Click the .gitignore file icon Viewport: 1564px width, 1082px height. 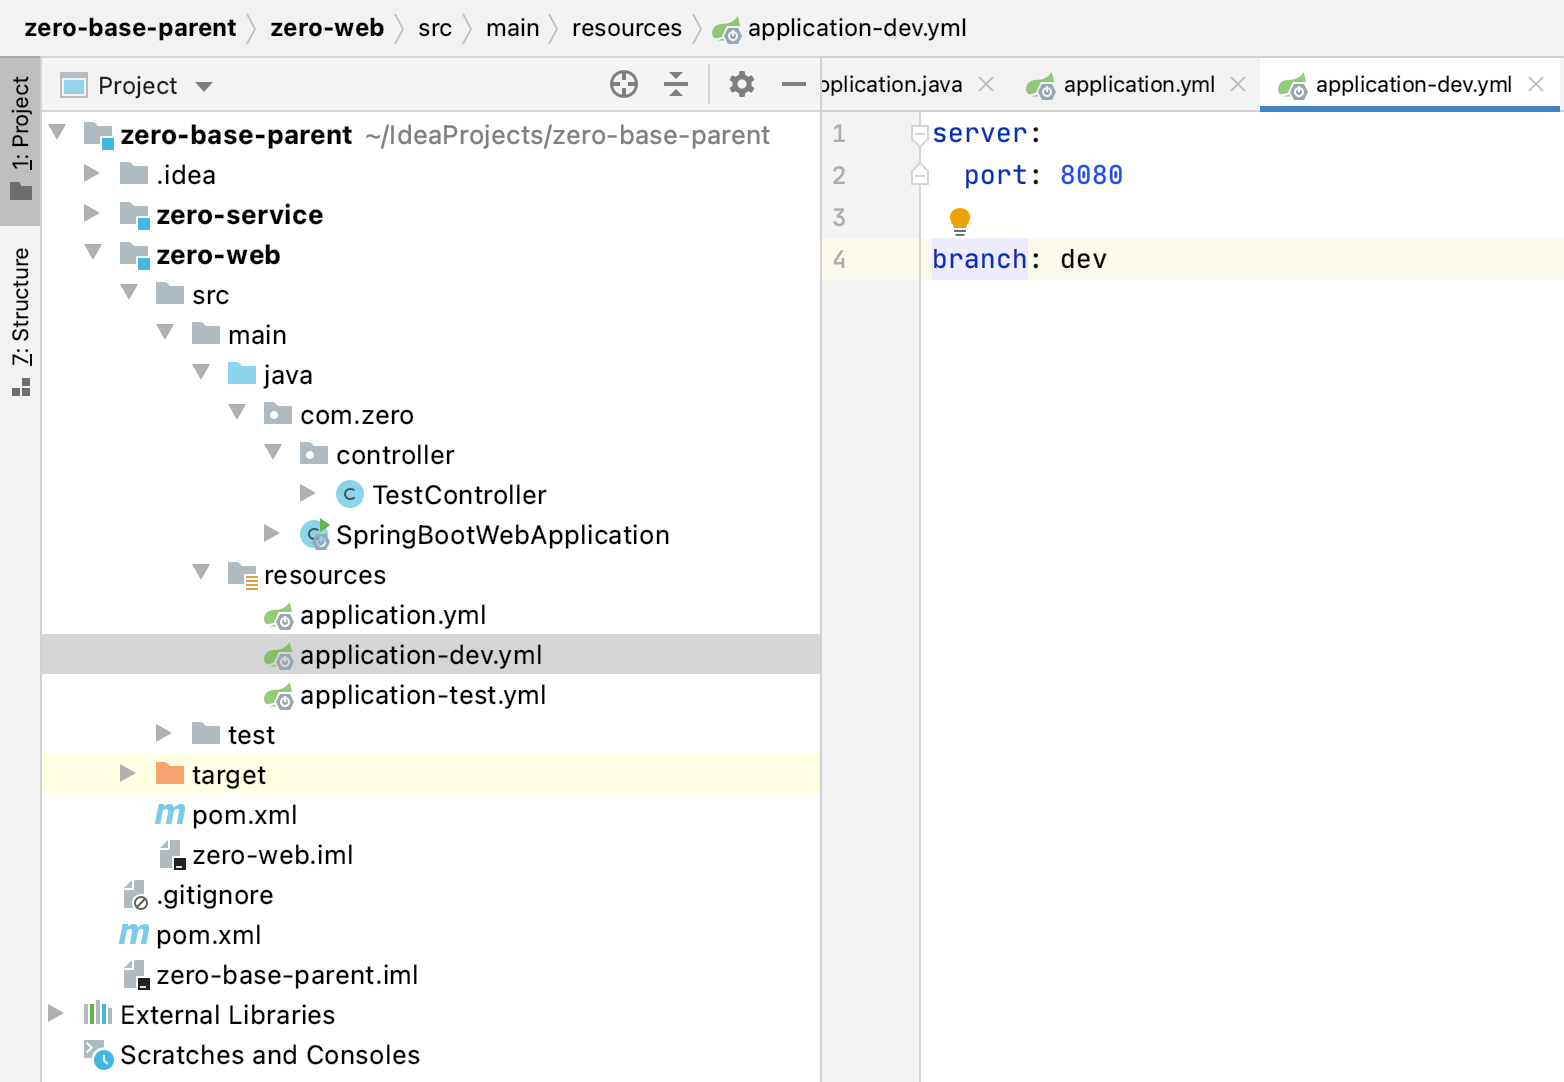(135, 895)
